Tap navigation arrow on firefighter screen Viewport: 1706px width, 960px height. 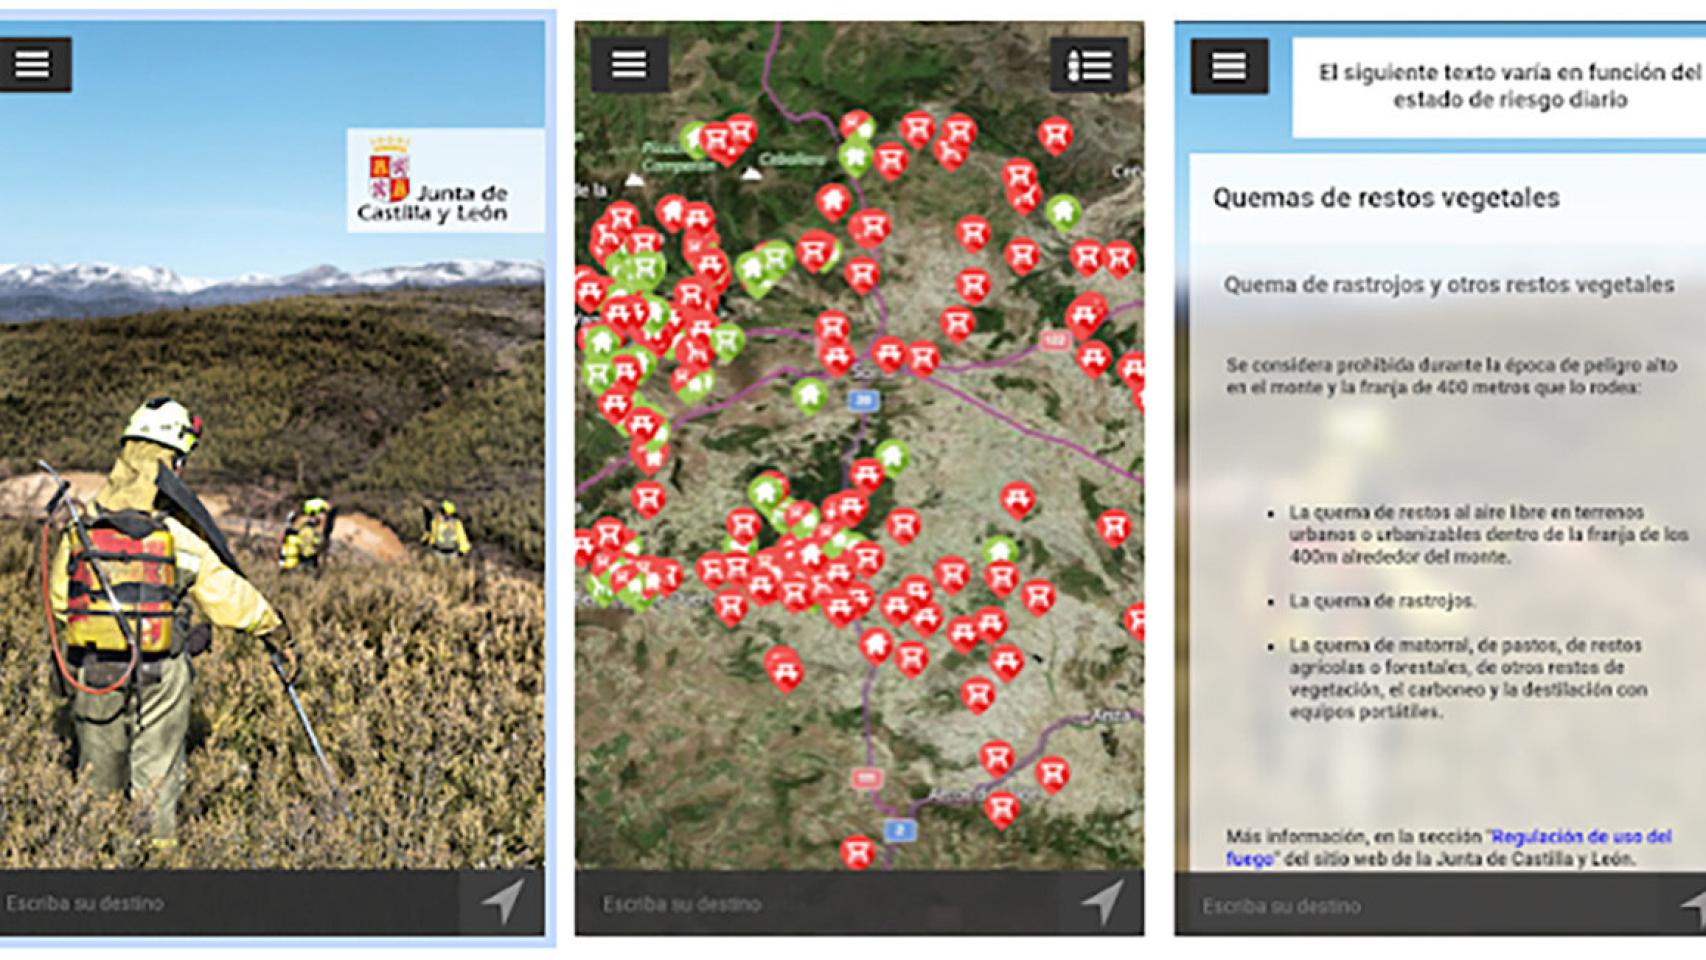(x=502, y=901)
